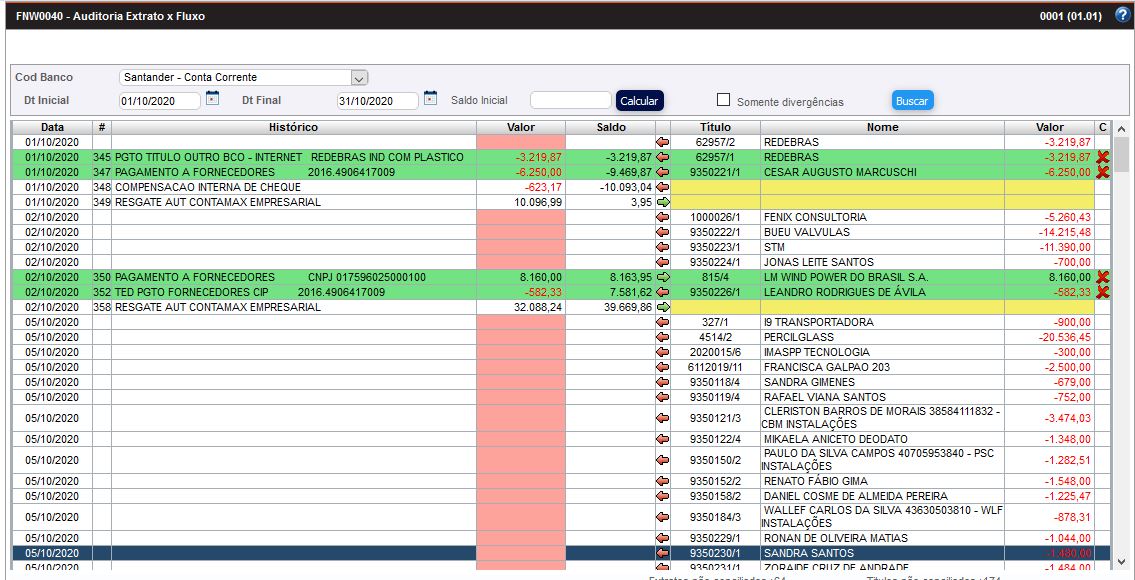1135x580 pixels.
Task: Open the Dt Final calendar picker
Action: (x=430, y=99)
